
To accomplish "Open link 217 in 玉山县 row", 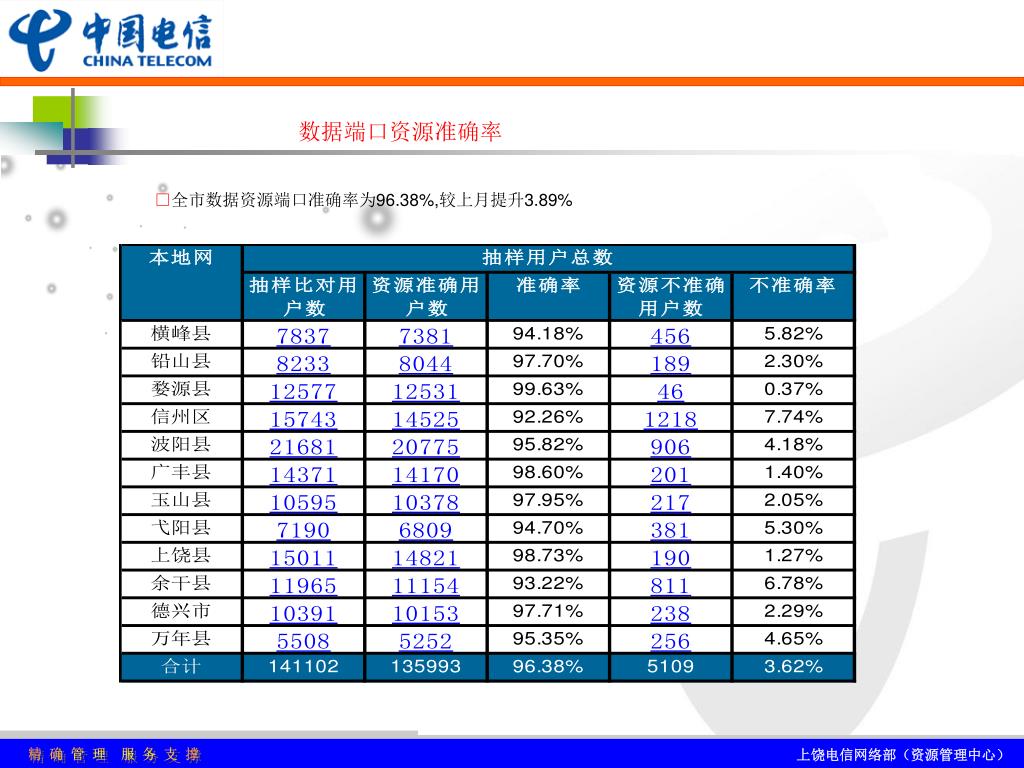I will 670,502.
